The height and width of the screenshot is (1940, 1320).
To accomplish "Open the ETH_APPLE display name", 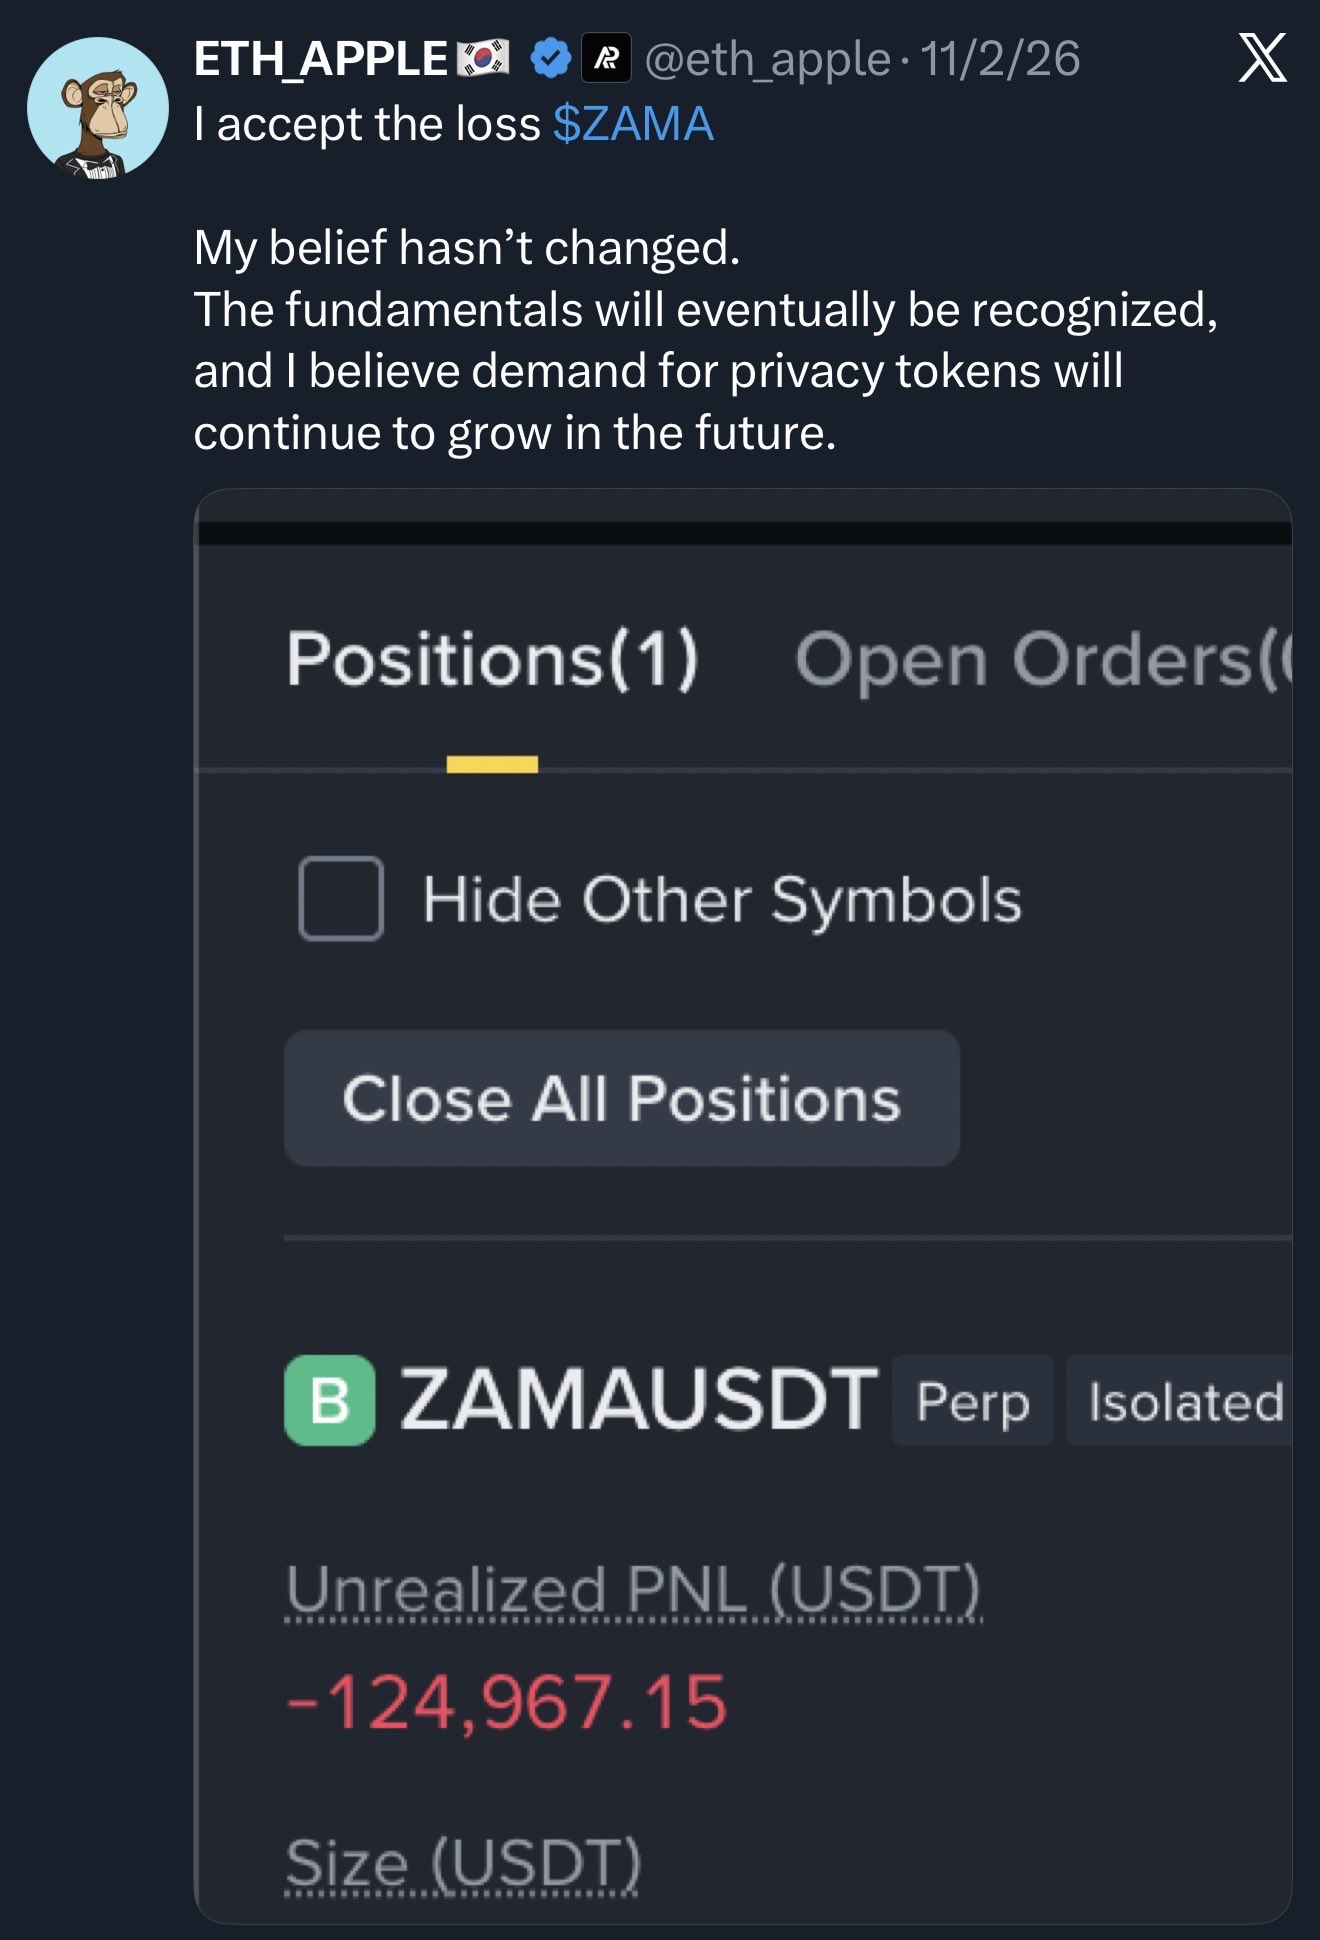I will [320, 59].
